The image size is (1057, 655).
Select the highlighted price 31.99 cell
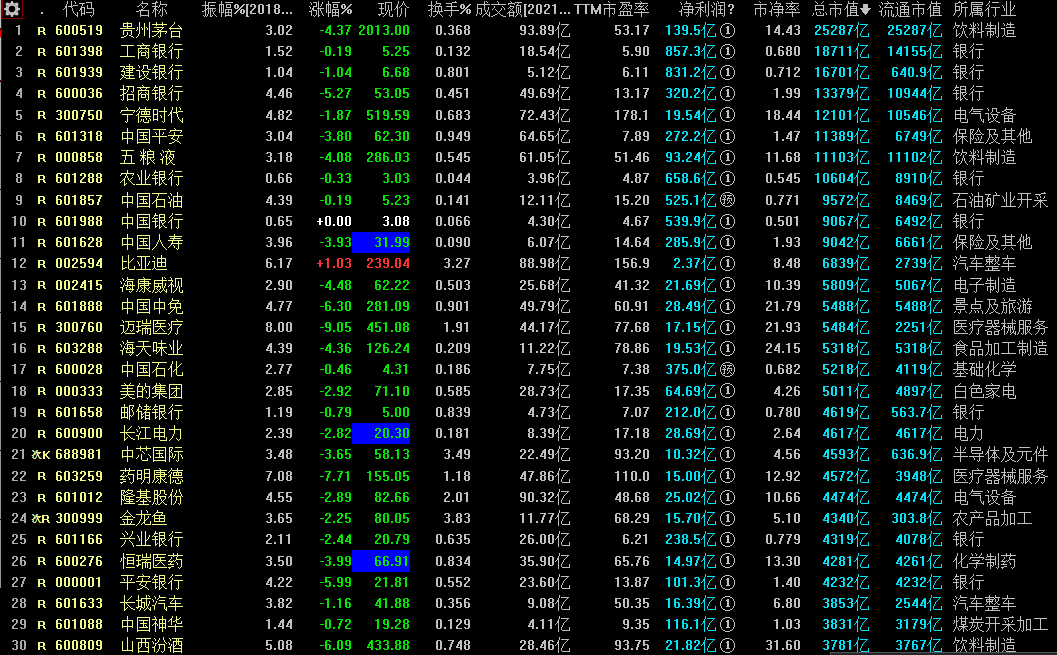381,242
